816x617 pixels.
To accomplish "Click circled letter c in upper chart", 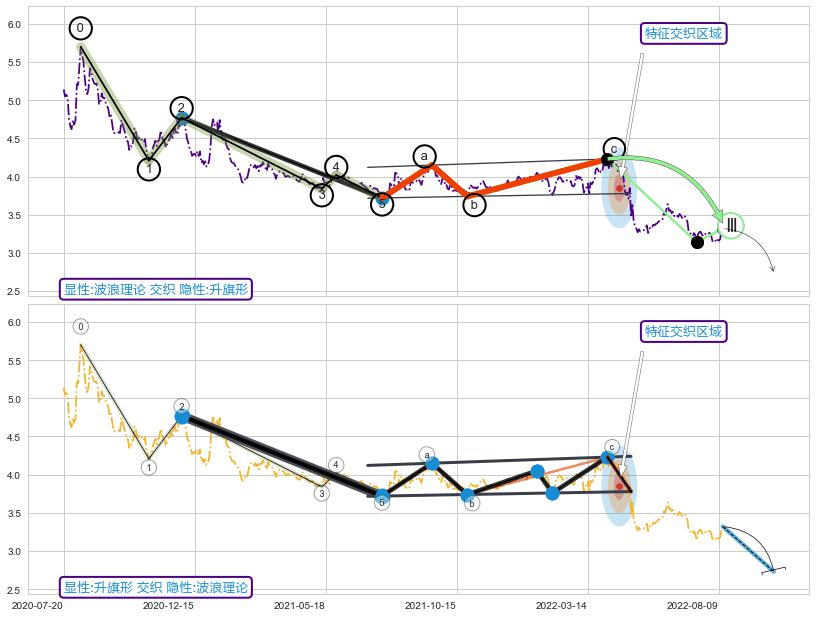I will (x=614, y=149).
